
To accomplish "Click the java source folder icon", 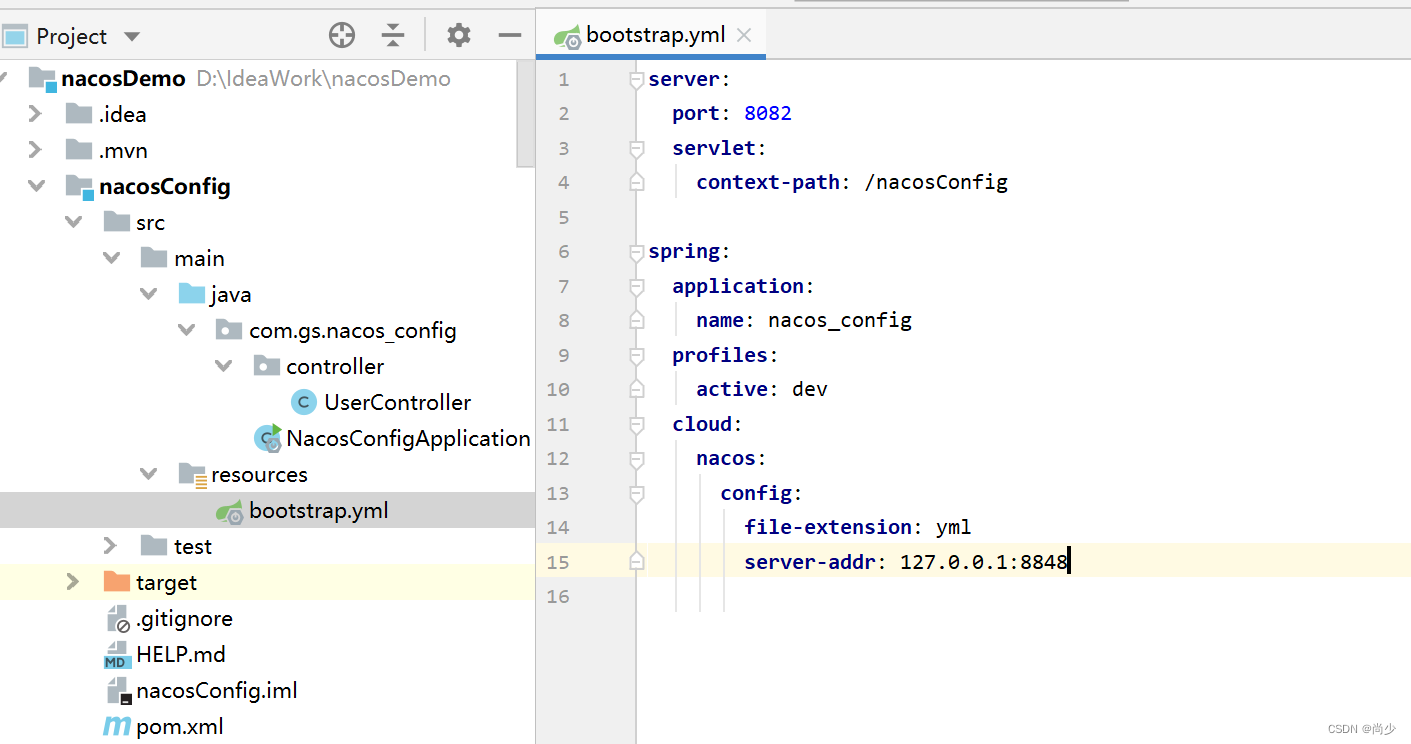I will [x=192, y=294].
